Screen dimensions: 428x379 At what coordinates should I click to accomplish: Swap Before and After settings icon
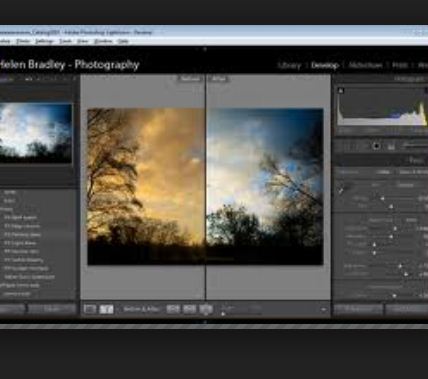206,309
